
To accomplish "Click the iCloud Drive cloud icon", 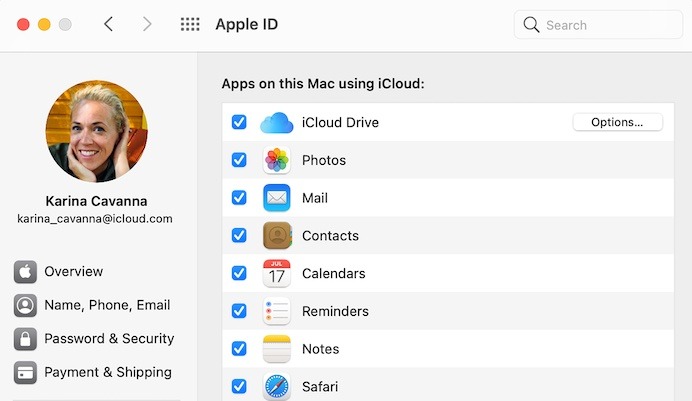I will [x=277, y=123].
